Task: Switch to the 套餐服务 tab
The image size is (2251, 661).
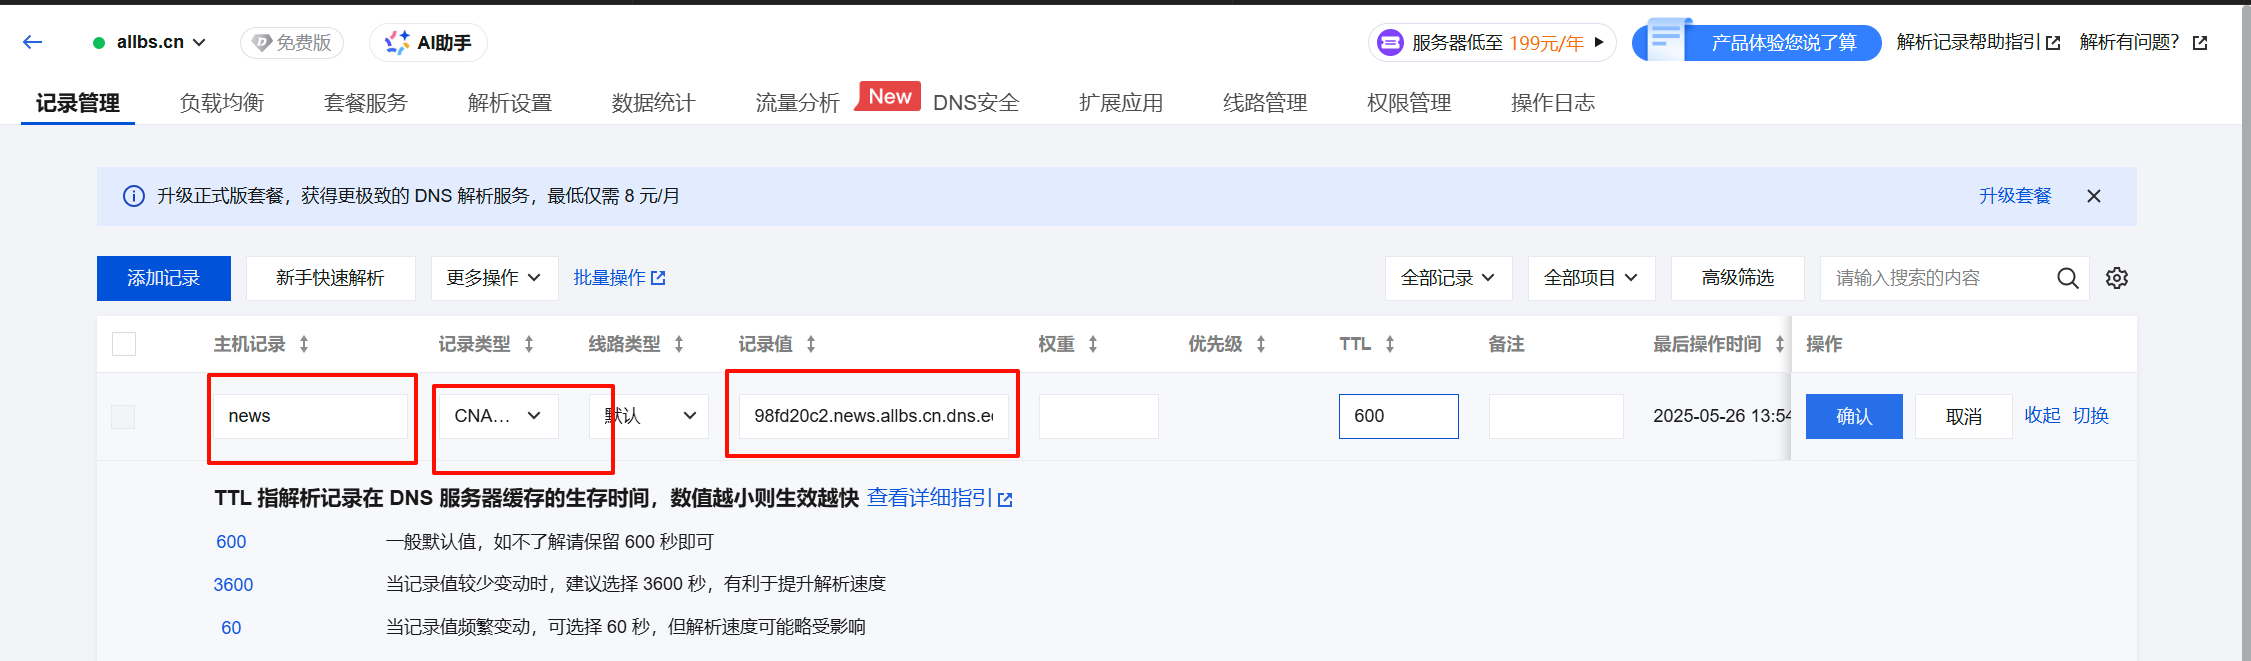Action: point(366,103)
